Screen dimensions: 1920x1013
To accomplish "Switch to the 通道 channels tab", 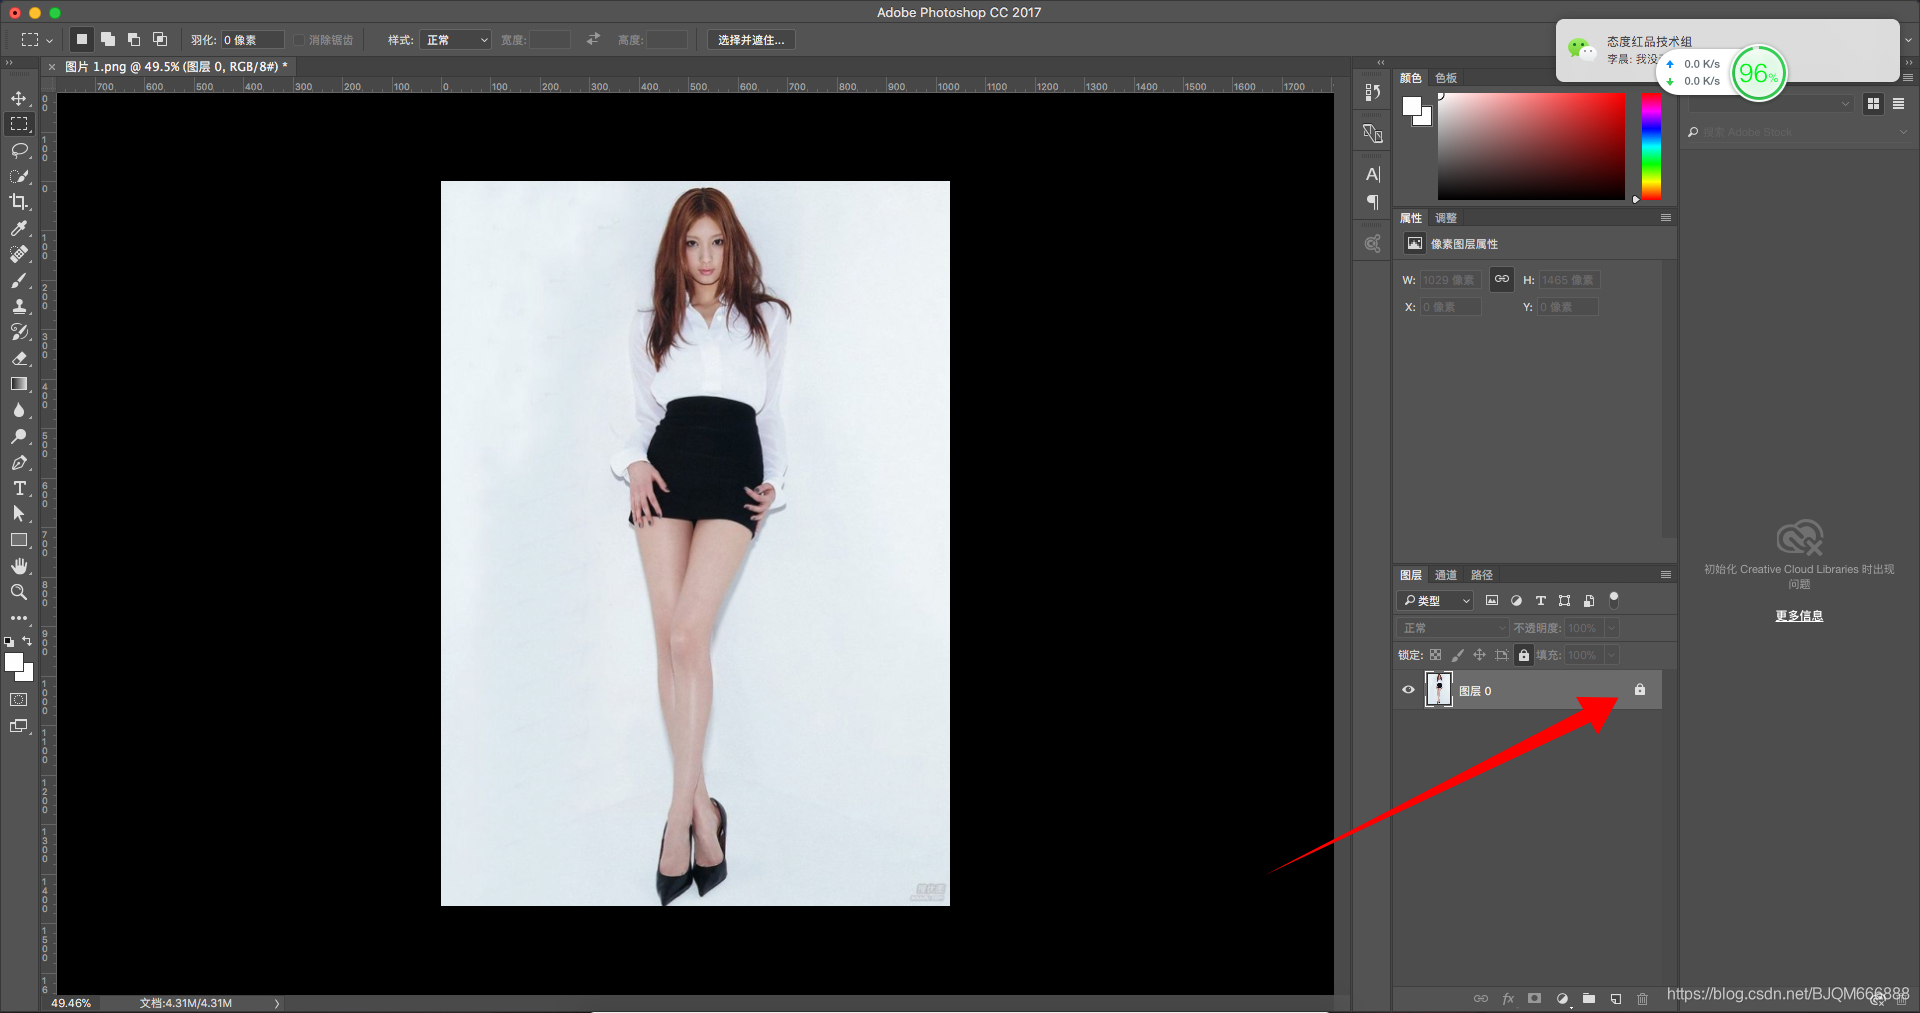I will point(1446,575).
